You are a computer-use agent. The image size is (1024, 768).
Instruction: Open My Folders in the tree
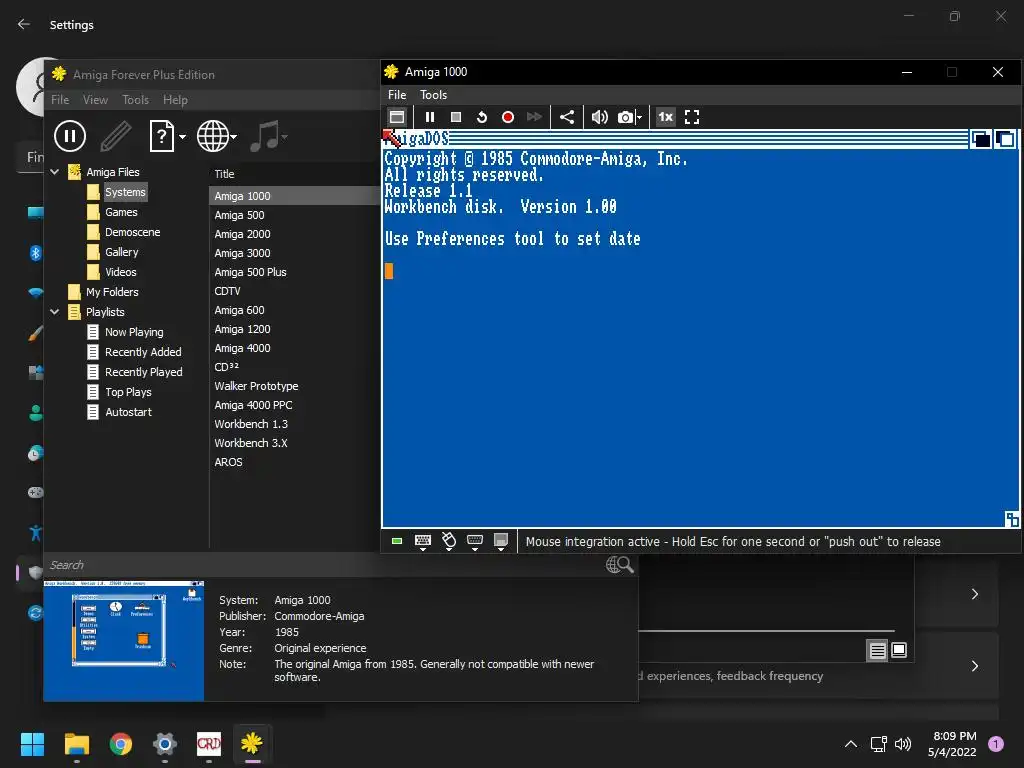(x=112, y=292)
